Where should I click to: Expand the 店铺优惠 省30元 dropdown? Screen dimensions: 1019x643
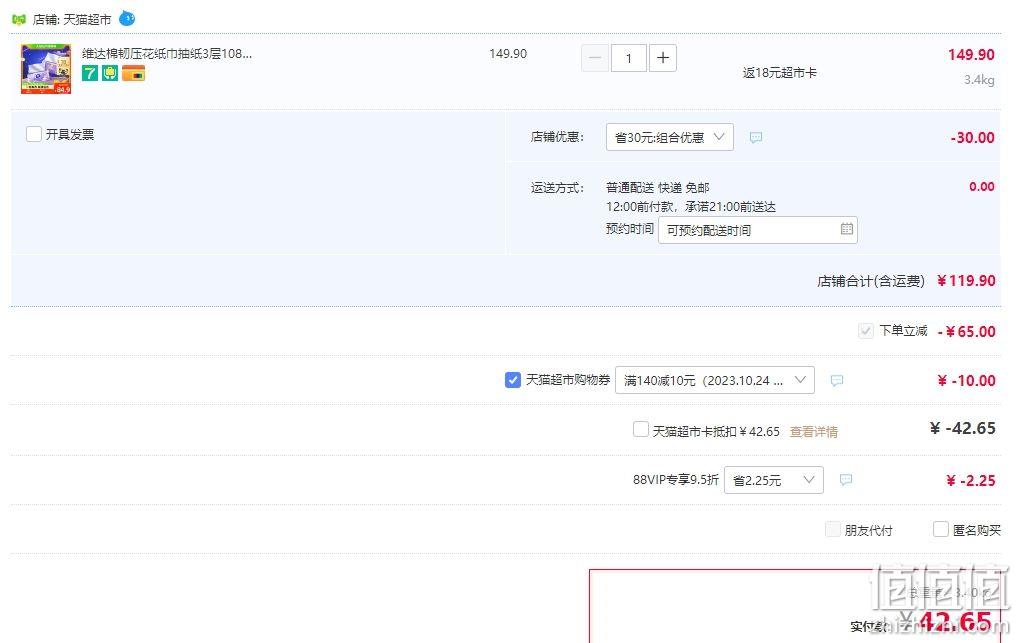(x=669, y=137)
